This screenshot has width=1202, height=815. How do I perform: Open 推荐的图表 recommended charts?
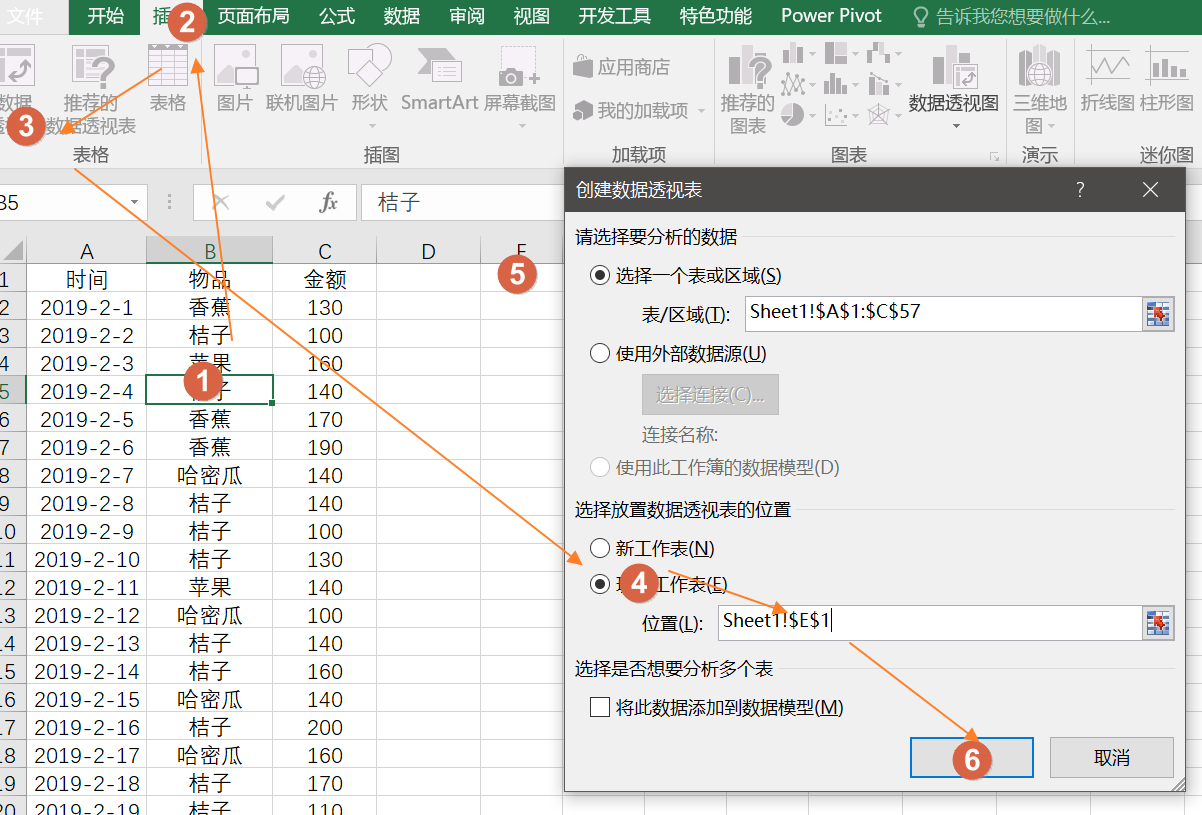click(747, 90)
